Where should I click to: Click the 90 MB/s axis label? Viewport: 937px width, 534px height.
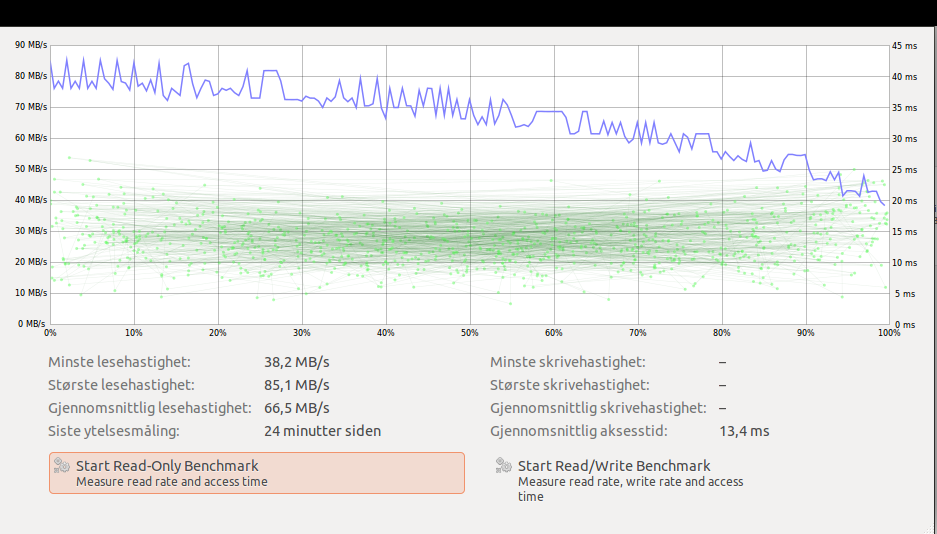coord(32,45)
